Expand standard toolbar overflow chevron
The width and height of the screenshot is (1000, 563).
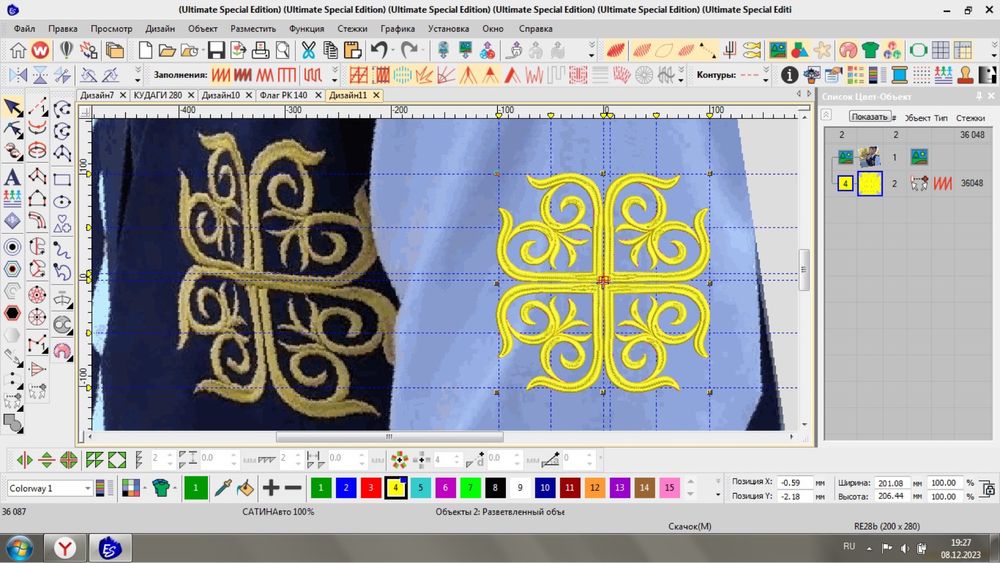pos(592,50)
